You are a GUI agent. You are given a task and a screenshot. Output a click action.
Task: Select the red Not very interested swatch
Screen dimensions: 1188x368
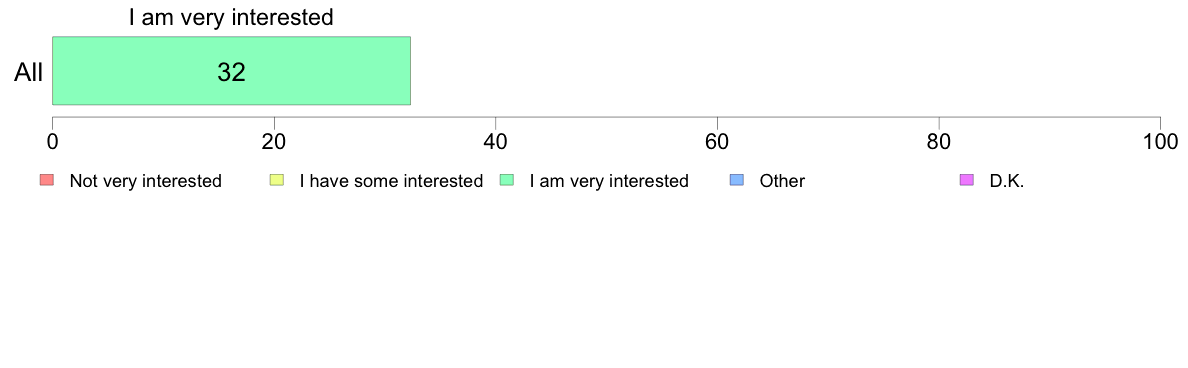click(47, 180)
